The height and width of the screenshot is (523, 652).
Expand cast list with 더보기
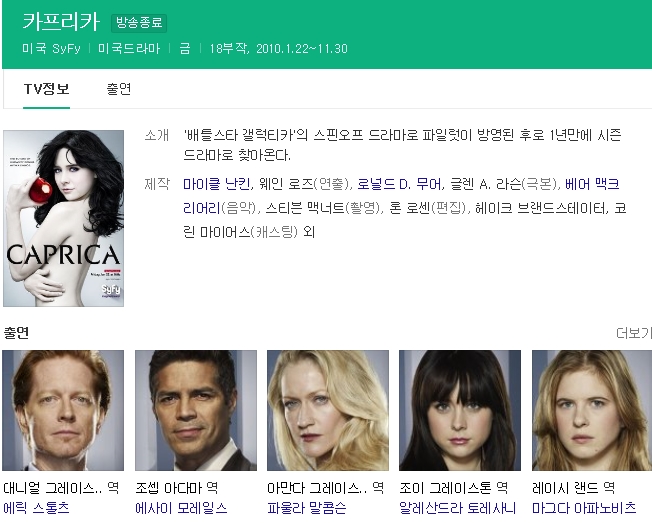(633, 333)
